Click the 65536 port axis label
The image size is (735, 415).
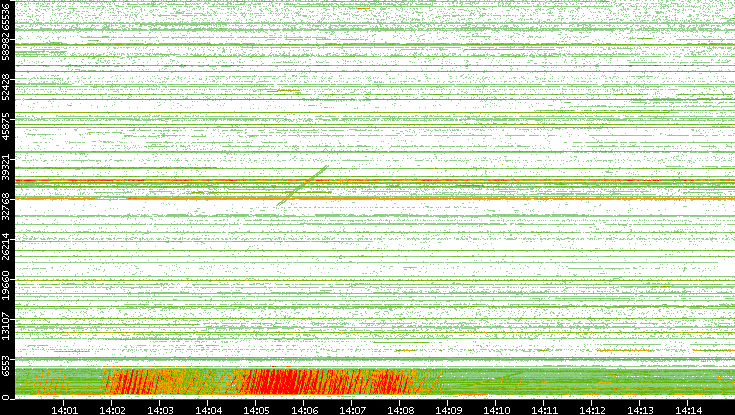[8, 15]
